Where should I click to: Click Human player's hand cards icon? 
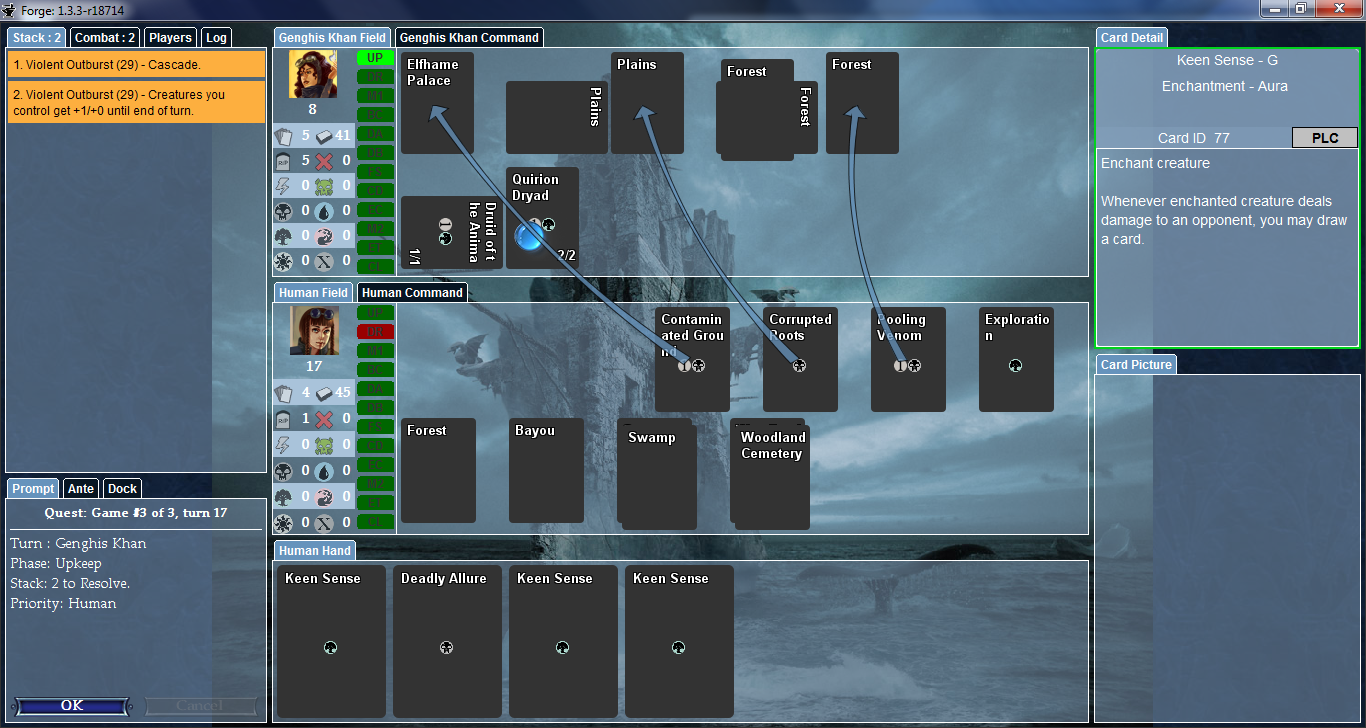283,393
